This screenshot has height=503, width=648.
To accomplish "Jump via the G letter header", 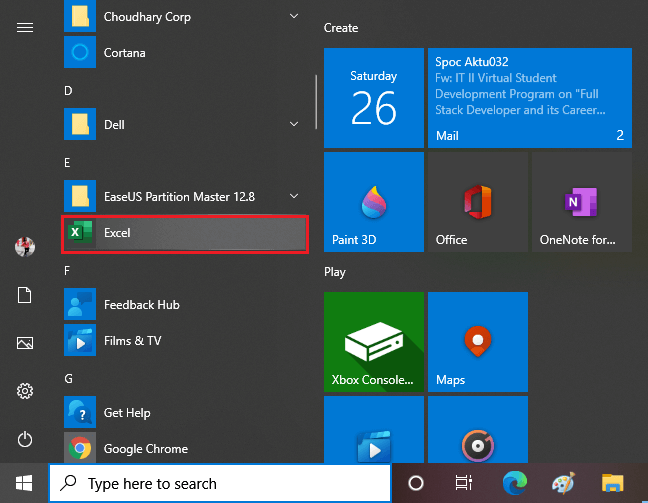I will pos(69,378).
